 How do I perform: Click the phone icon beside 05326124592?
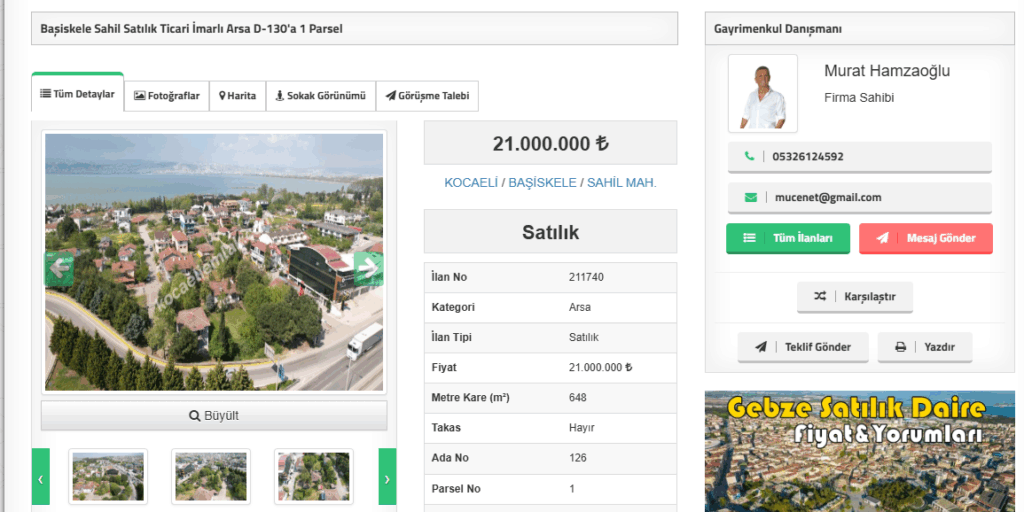tap(750, 157)
